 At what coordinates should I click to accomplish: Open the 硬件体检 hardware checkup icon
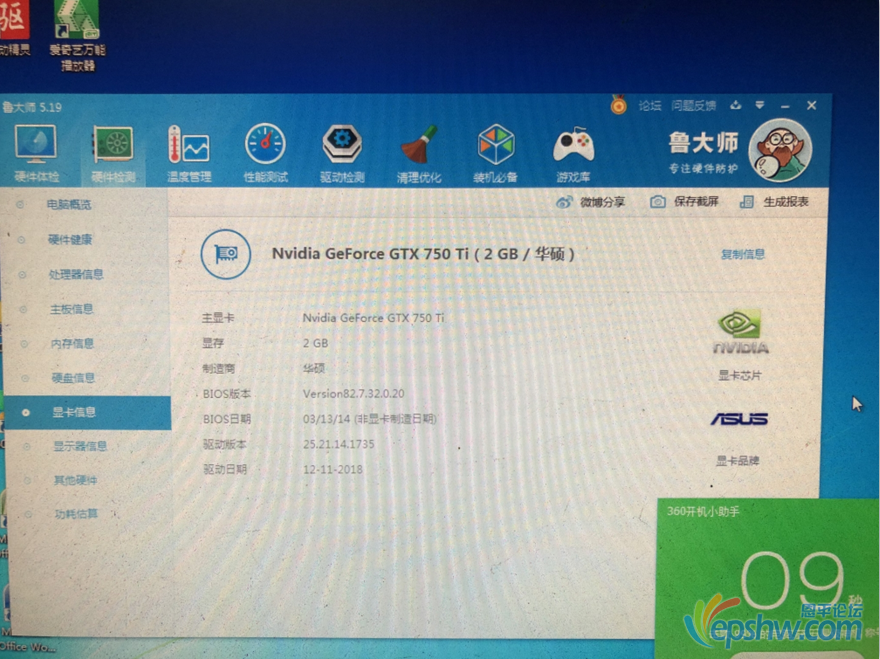(36, 153)
